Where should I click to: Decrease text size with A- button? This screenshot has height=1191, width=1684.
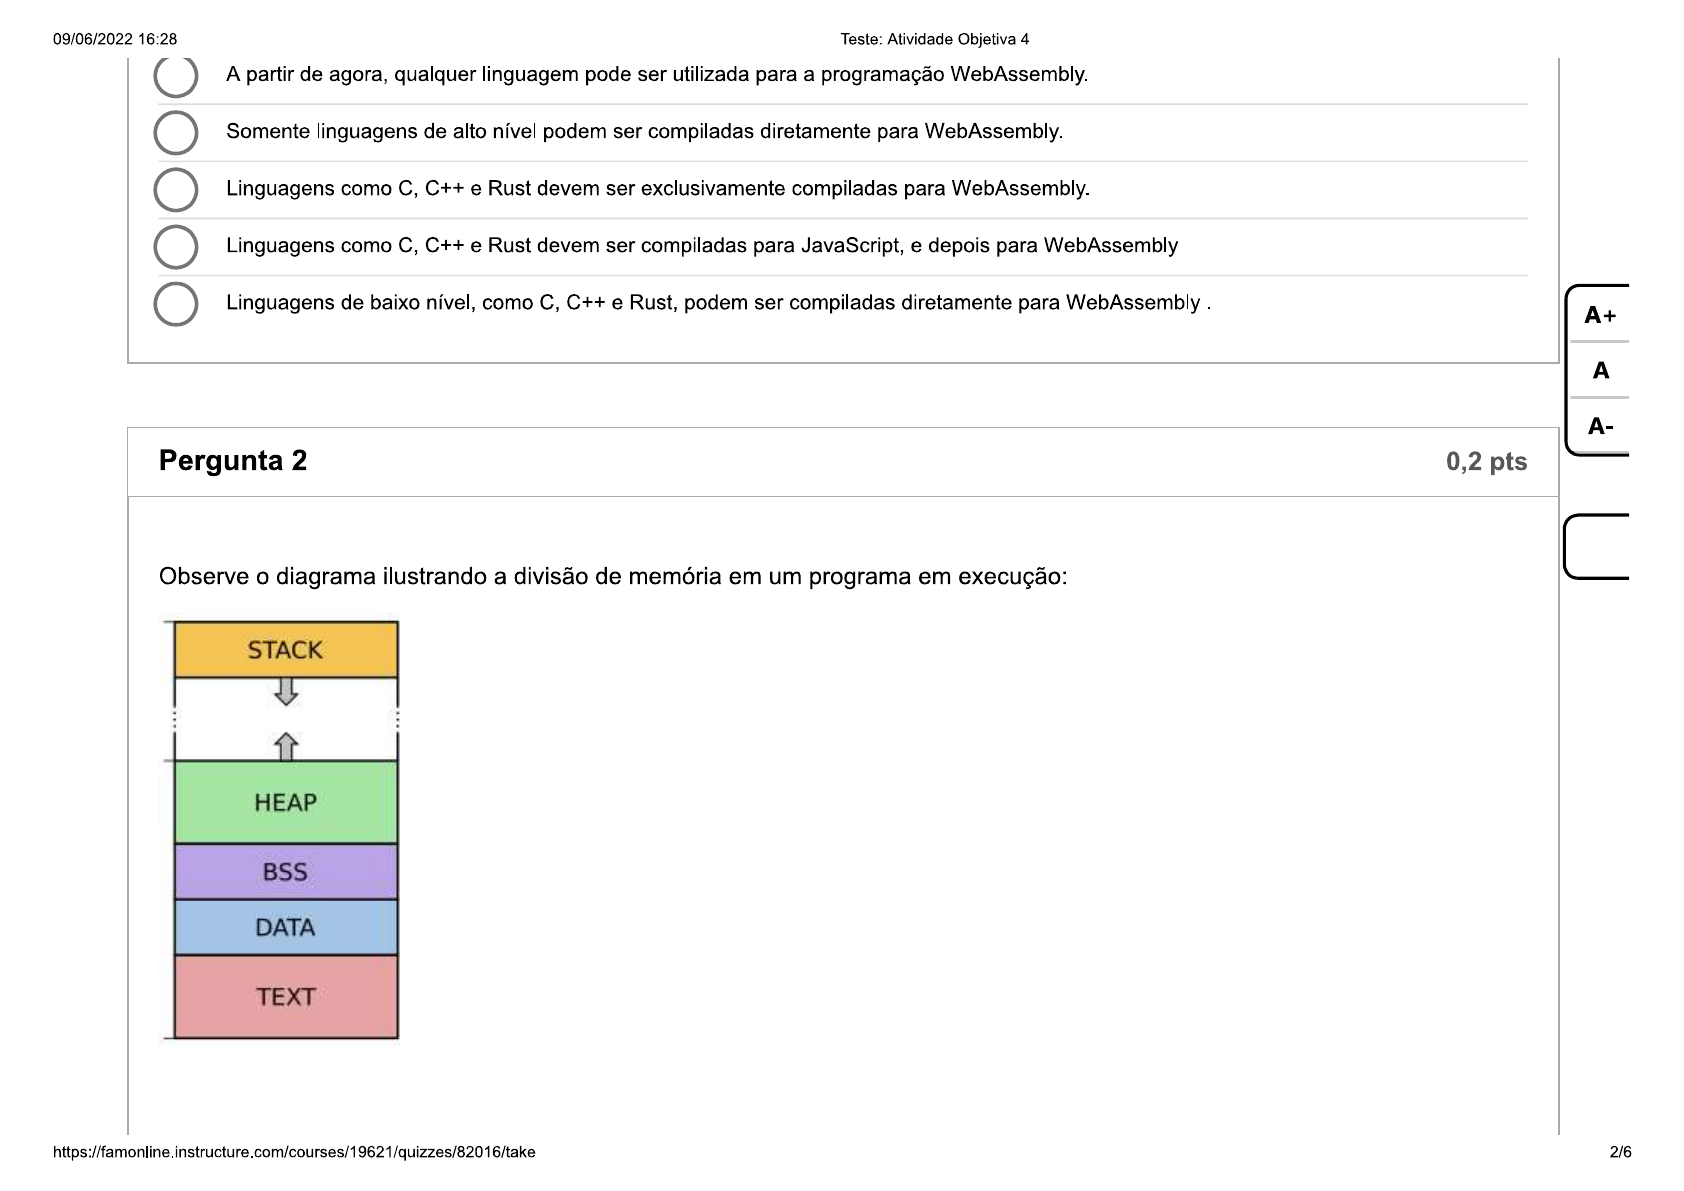click(x=1601, y=426)
